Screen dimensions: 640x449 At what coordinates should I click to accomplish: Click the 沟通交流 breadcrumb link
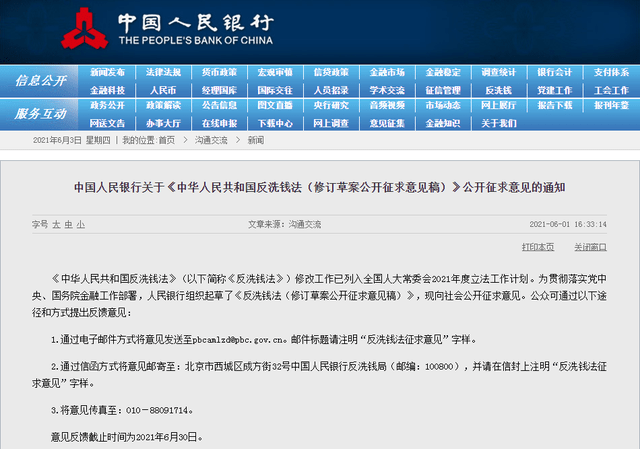pyautogui.click(x=211, y=140)
